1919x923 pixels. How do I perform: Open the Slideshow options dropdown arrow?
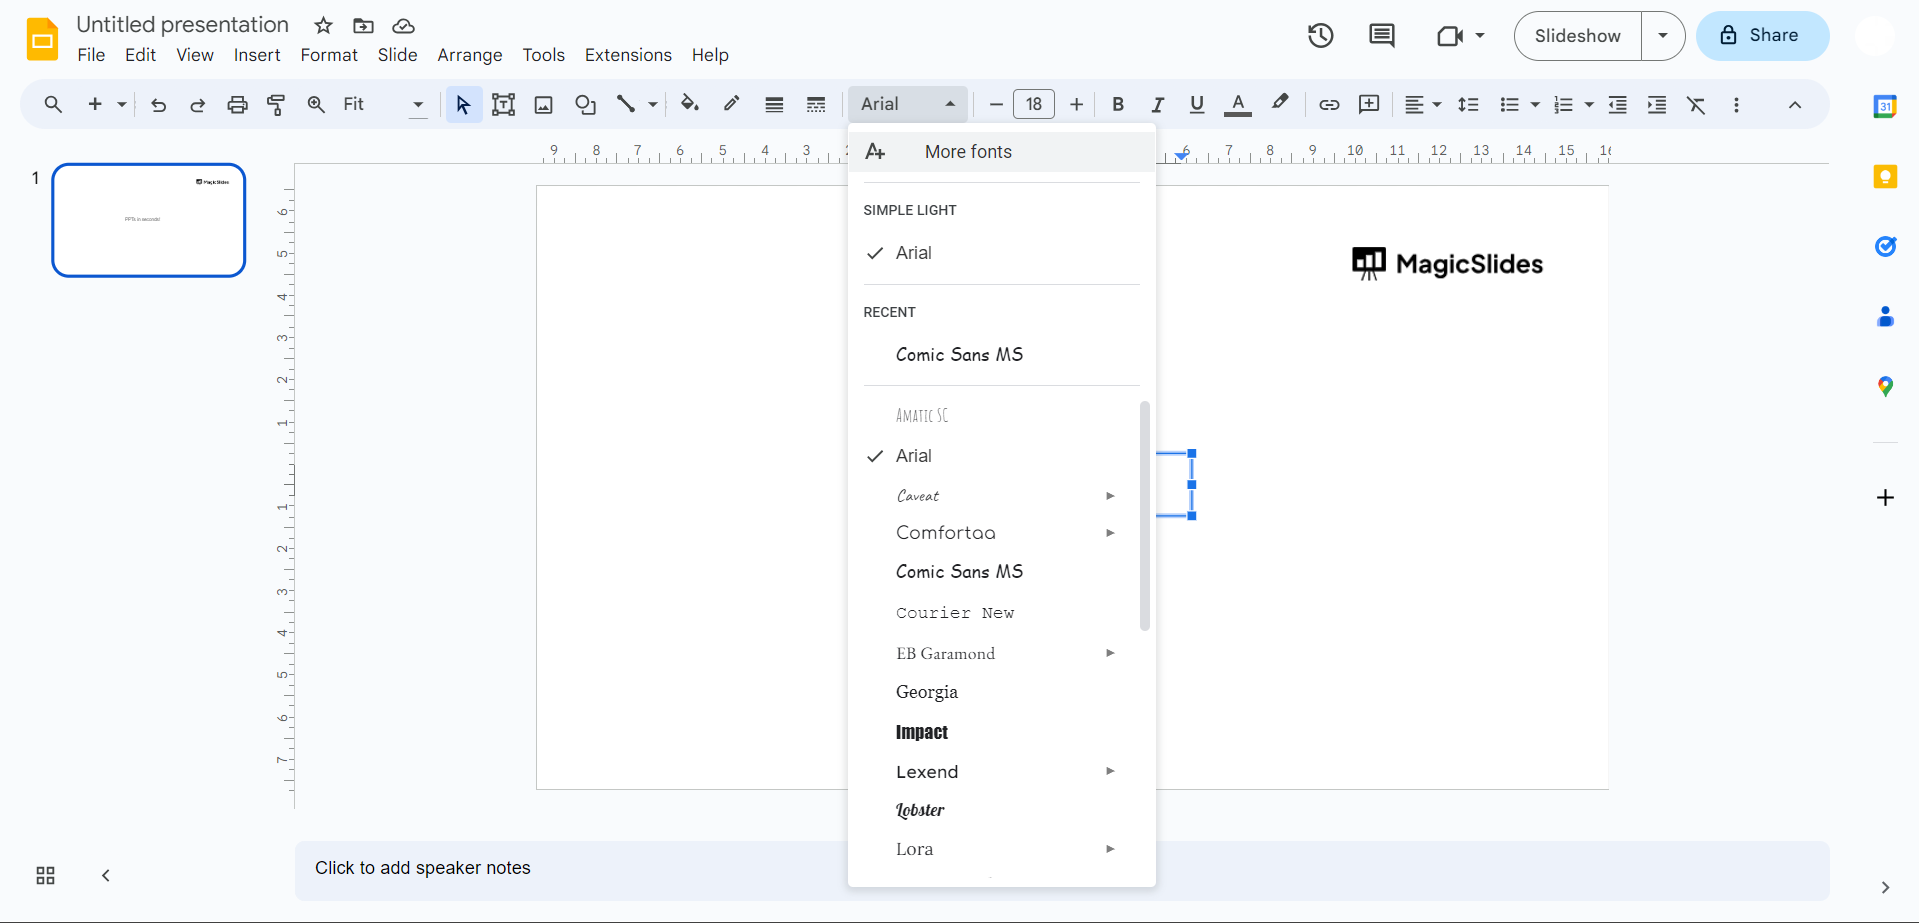pyautogui.click(x=1662, y=36)
